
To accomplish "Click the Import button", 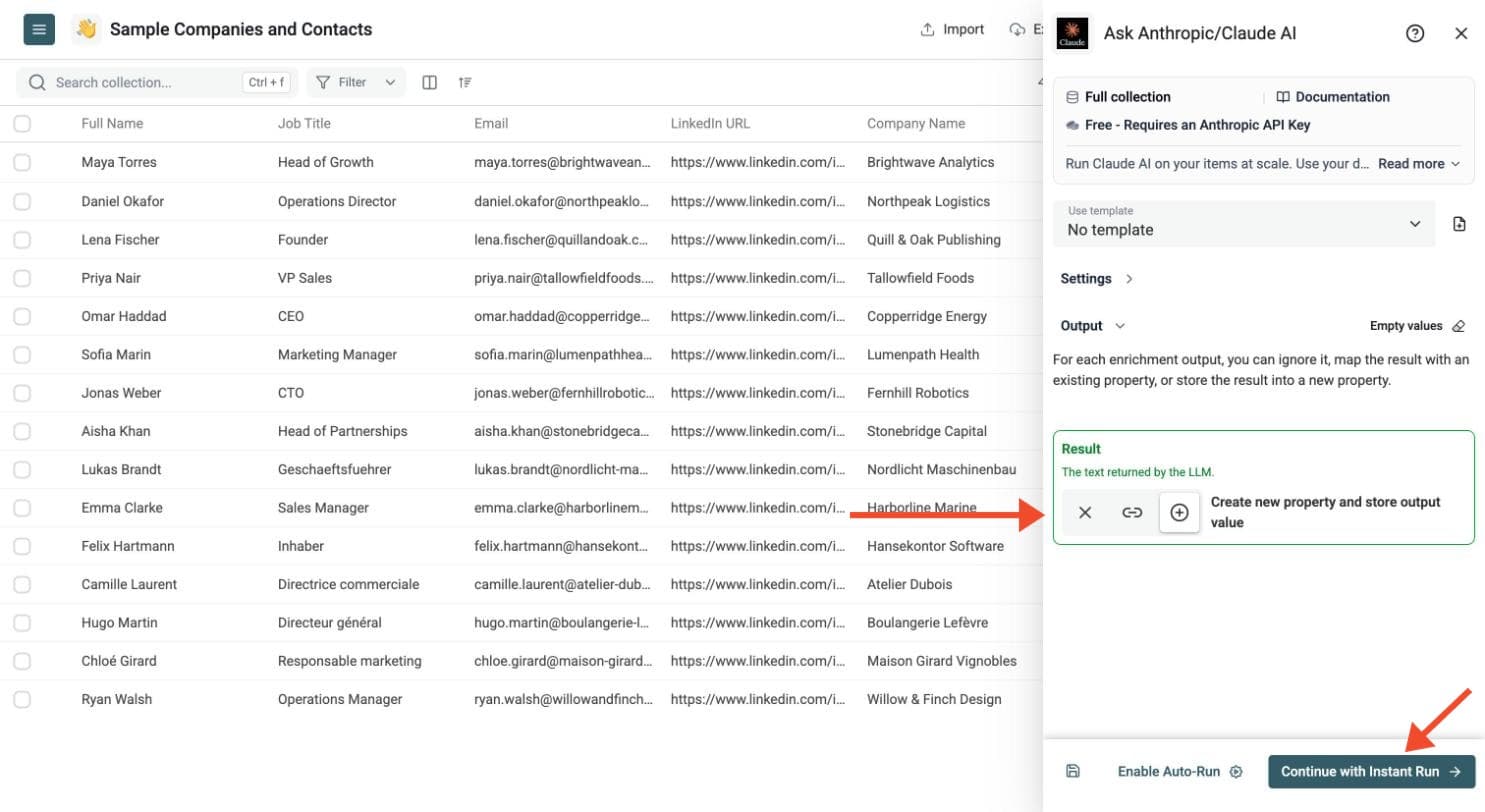I will (x=952, y=29).
